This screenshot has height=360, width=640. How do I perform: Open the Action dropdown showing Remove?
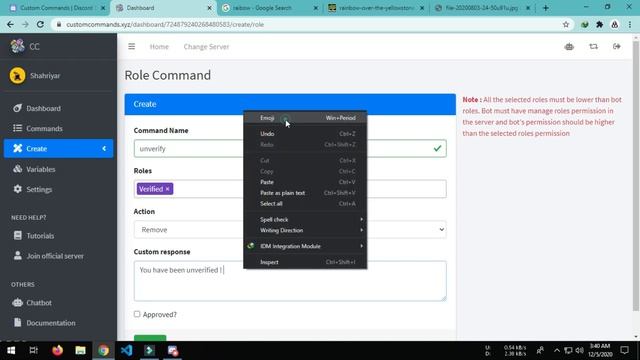point(290,230)
